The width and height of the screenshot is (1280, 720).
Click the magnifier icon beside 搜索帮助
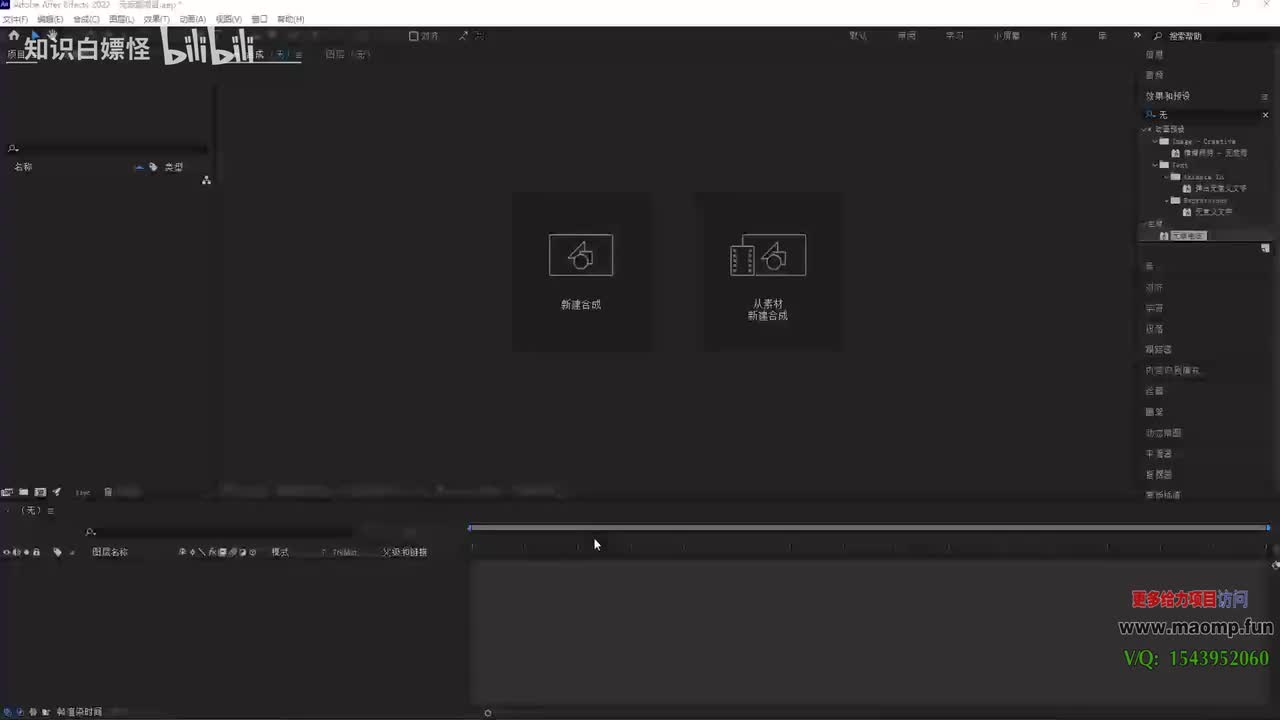coord(1158,36)
